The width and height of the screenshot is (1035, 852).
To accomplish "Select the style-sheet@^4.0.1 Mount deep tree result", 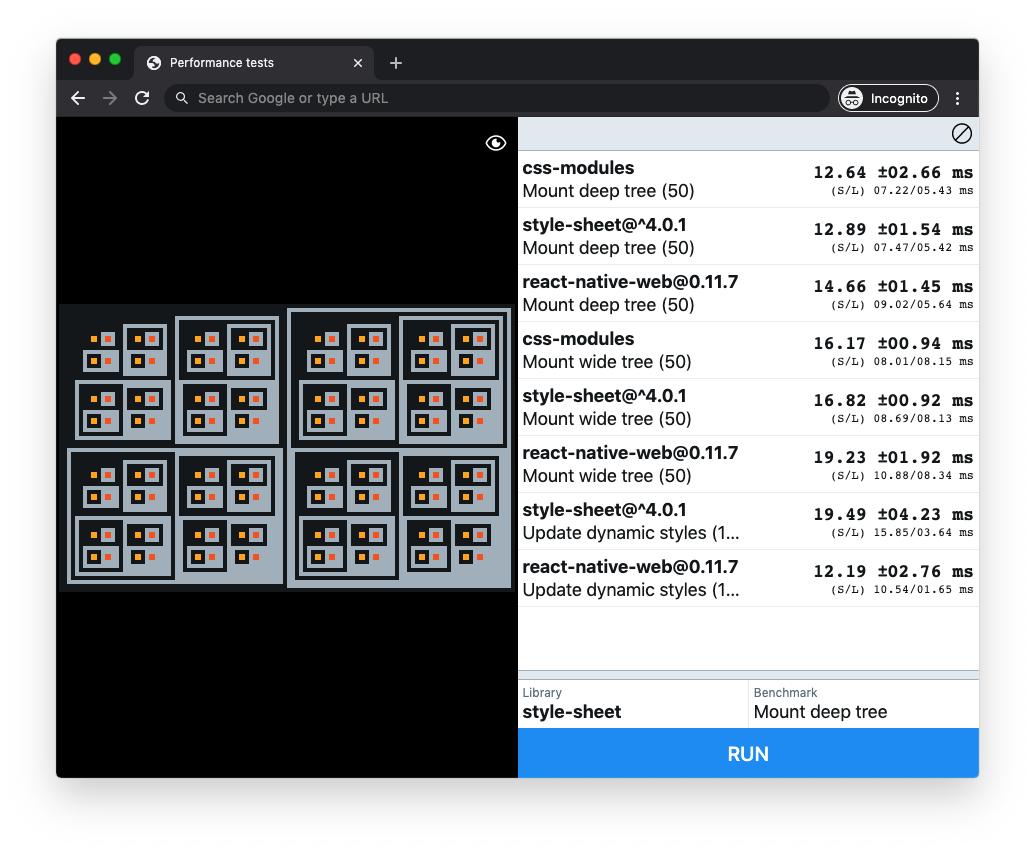I will (x=748, y=236).
